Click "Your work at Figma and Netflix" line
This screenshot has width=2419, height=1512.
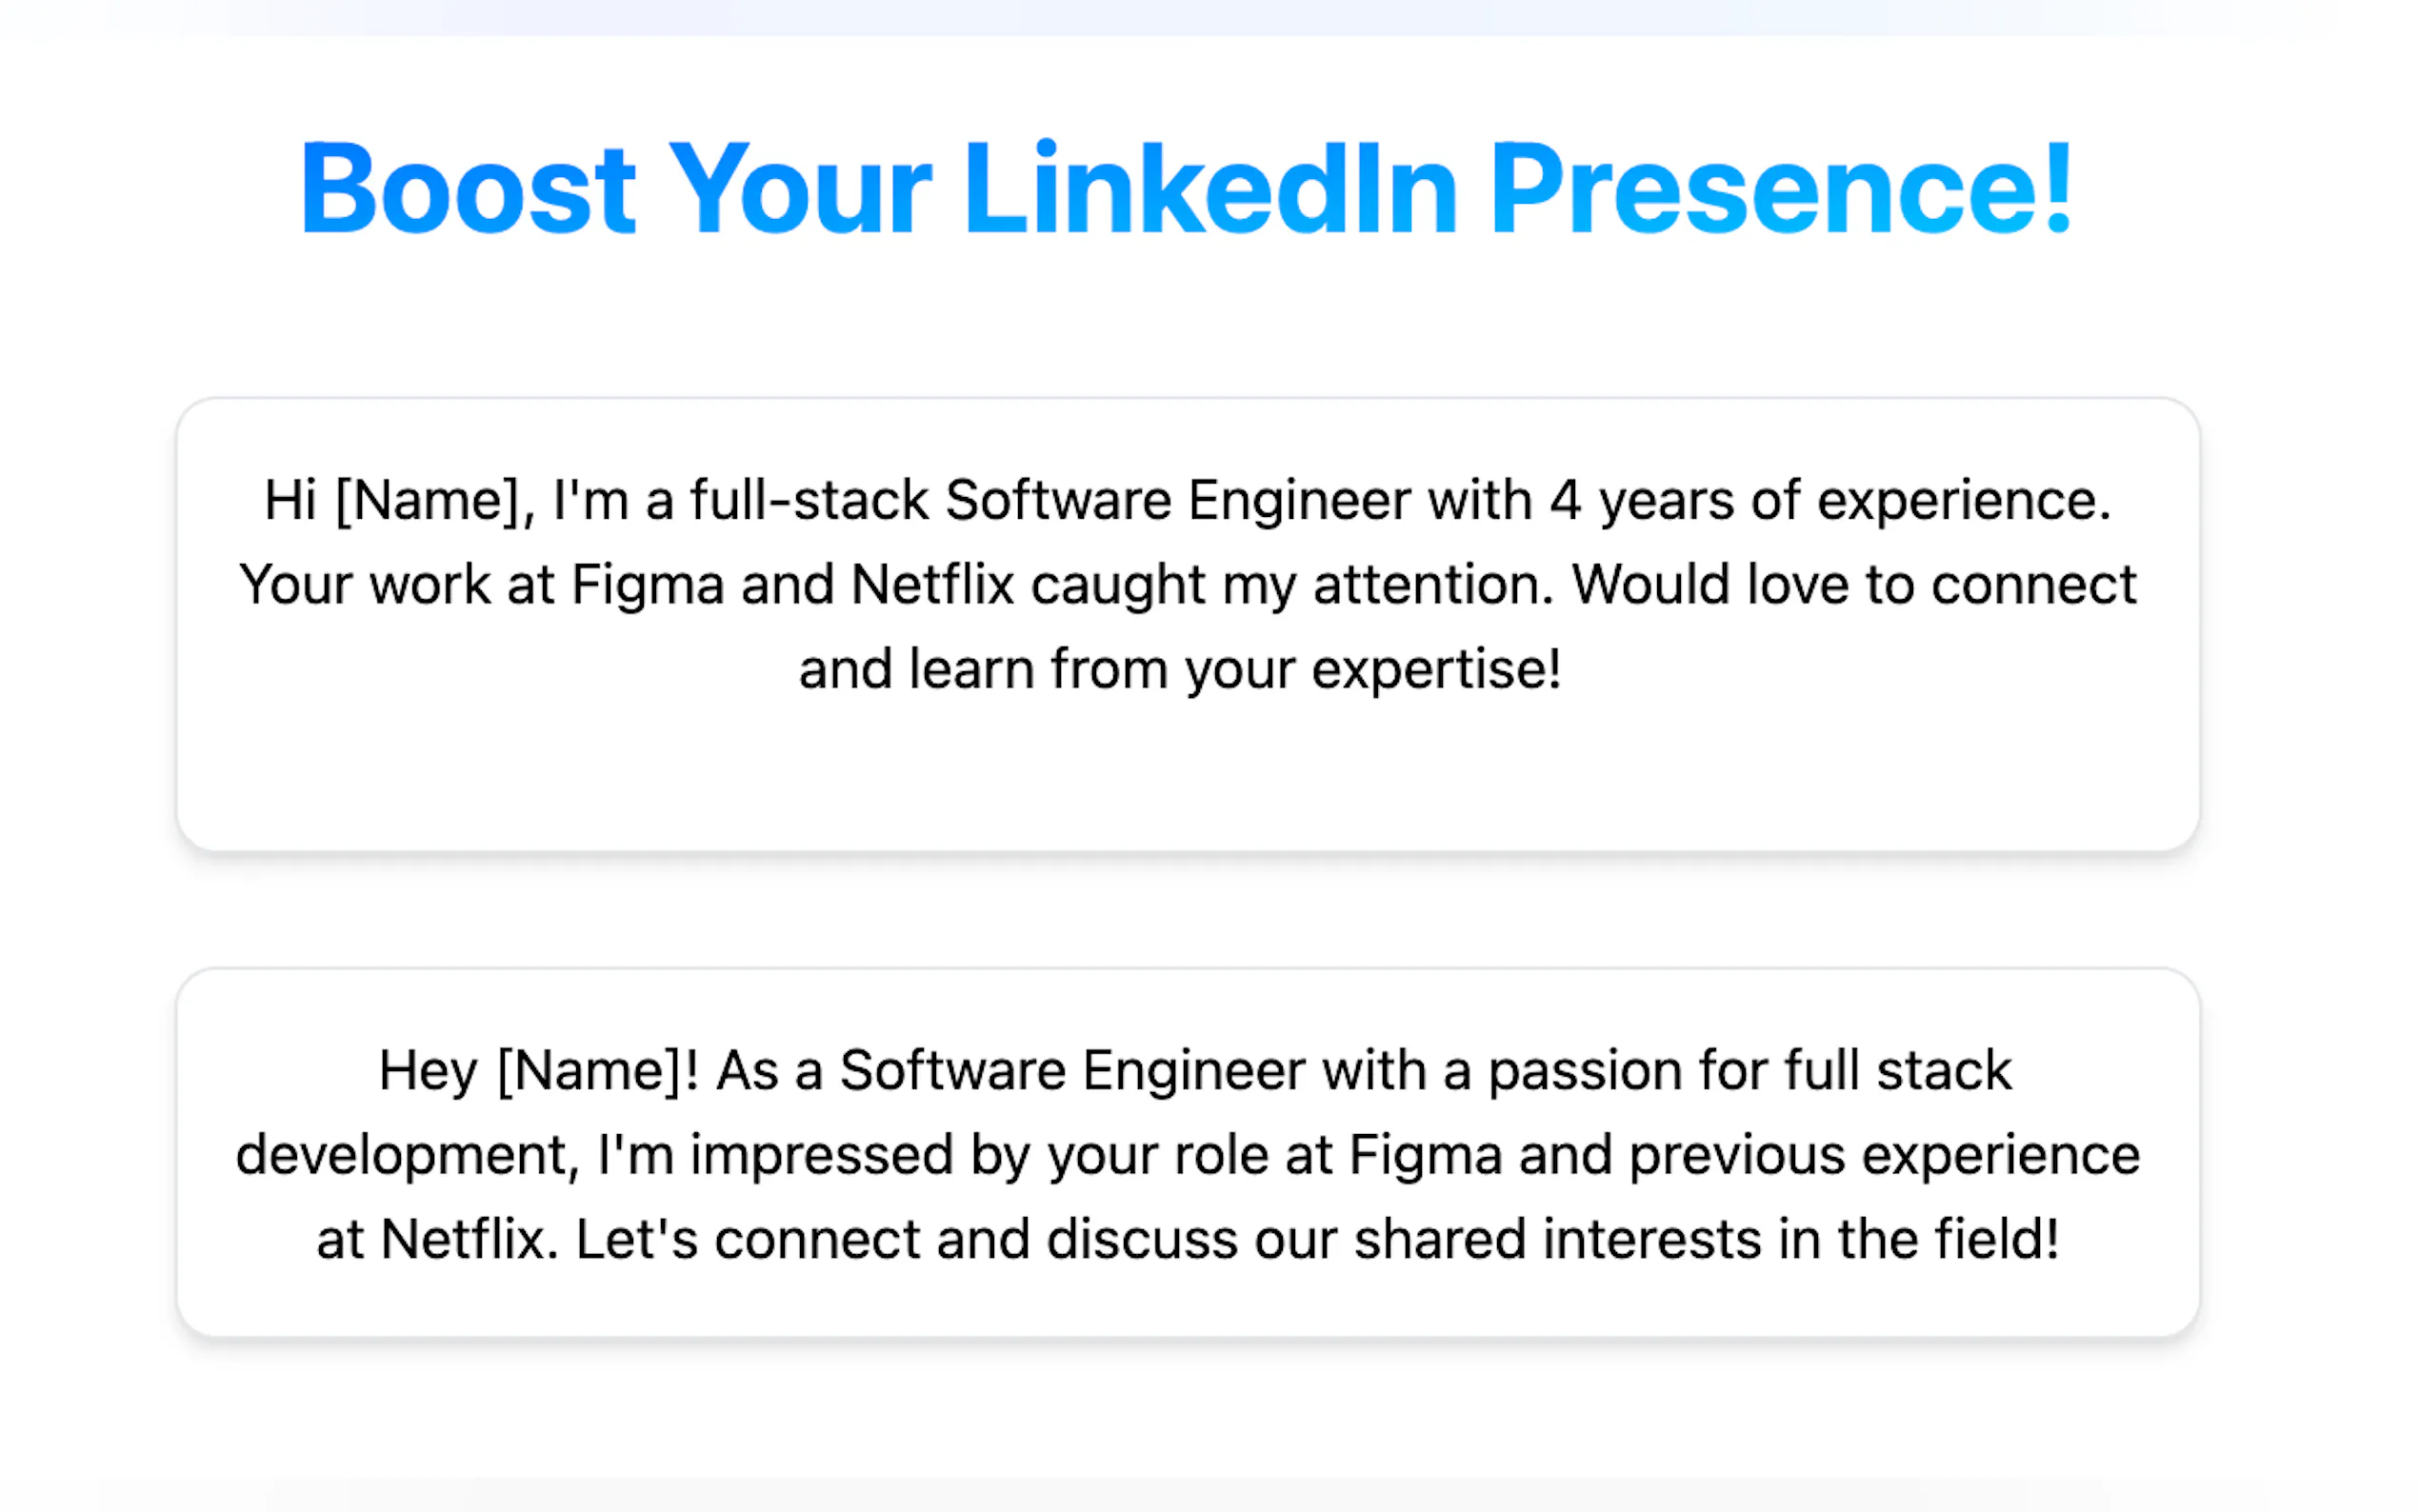click(625, 585)
